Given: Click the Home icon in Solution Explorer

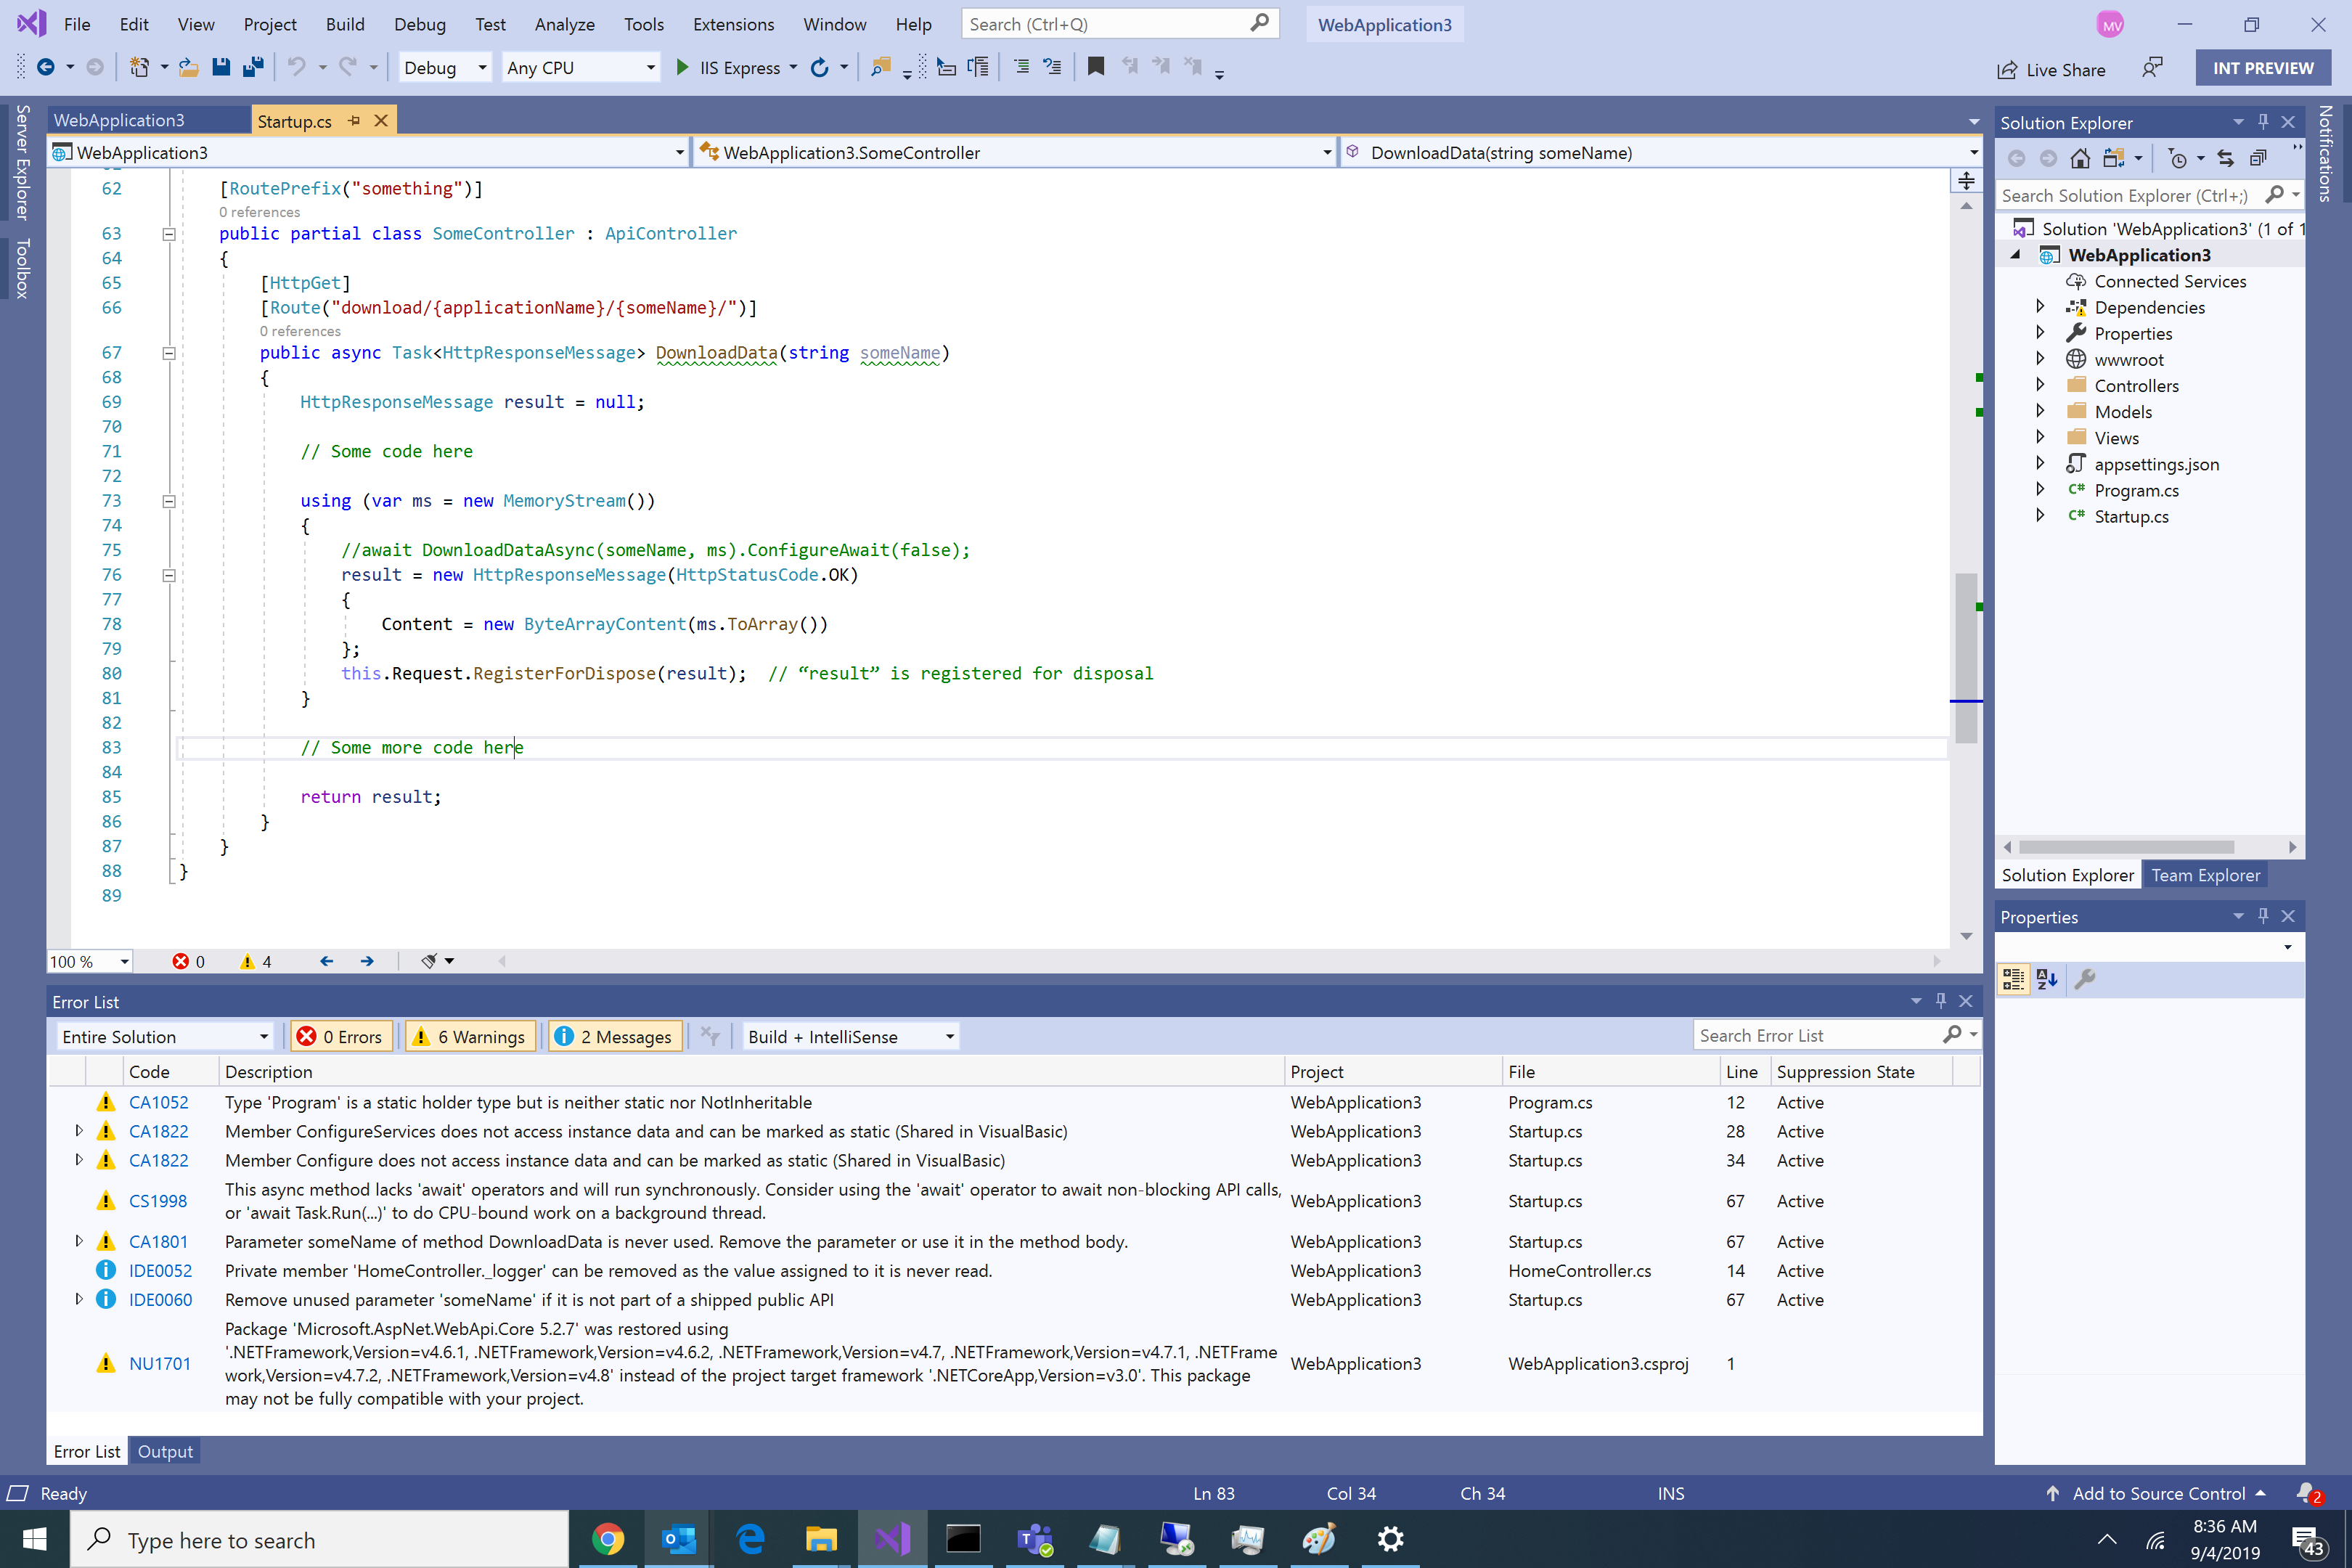Looking at the screenshot, I should [x=2081, y=157].
